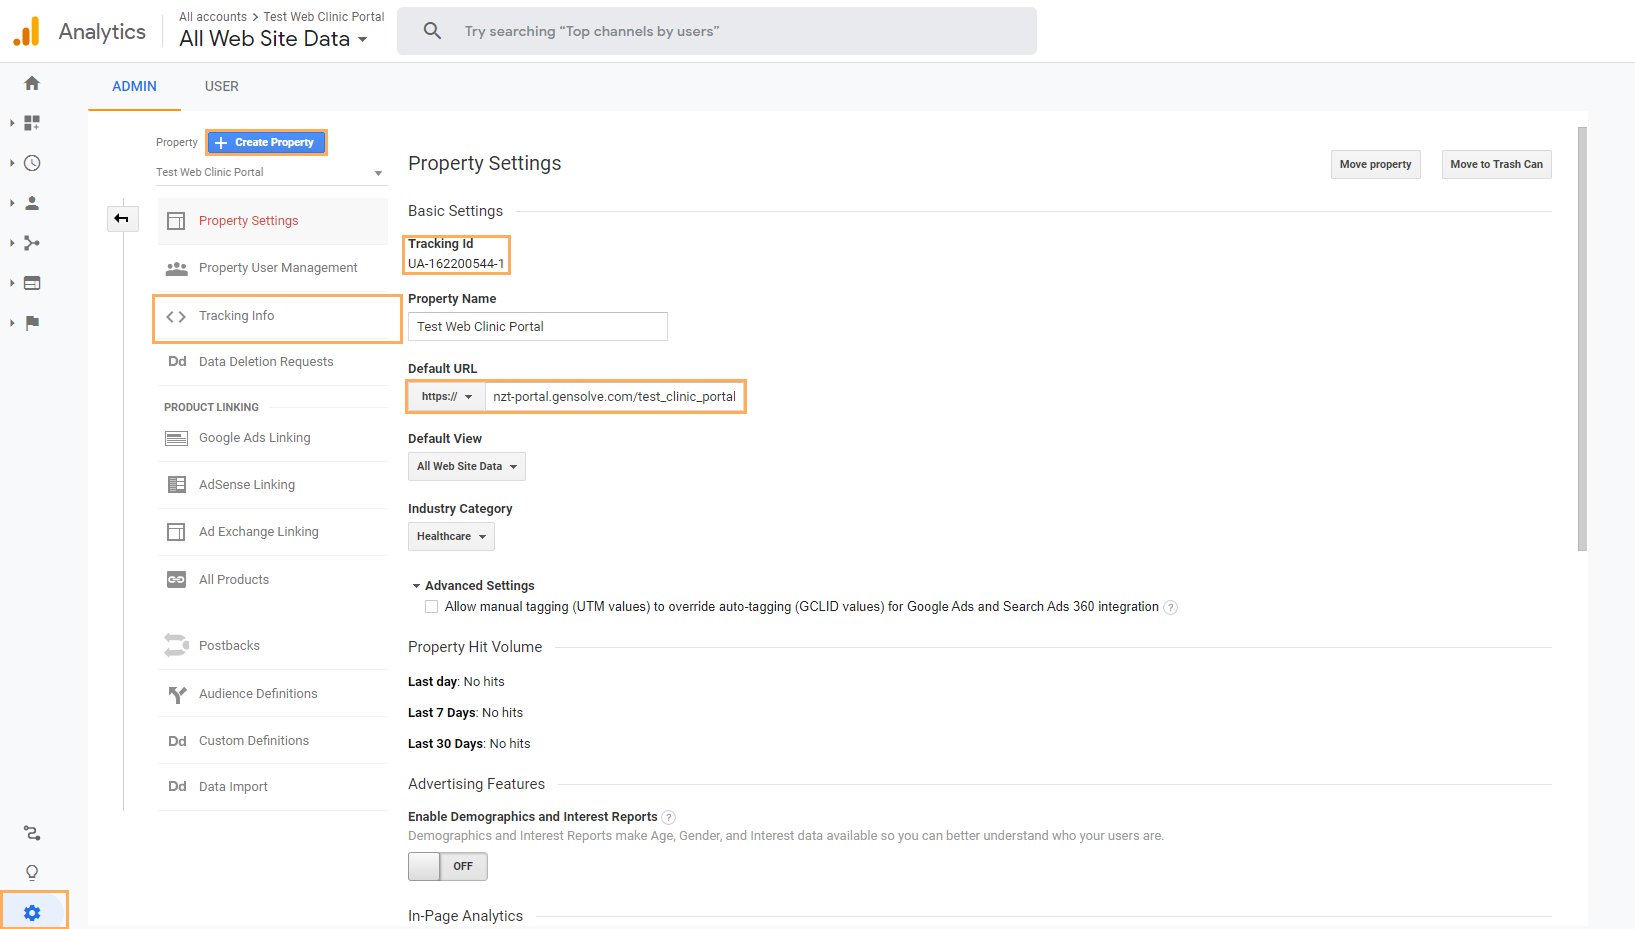The height and width of the screenshot is (929, 1635).
Task: Click the Property User Management people icon
Action: 176,268
